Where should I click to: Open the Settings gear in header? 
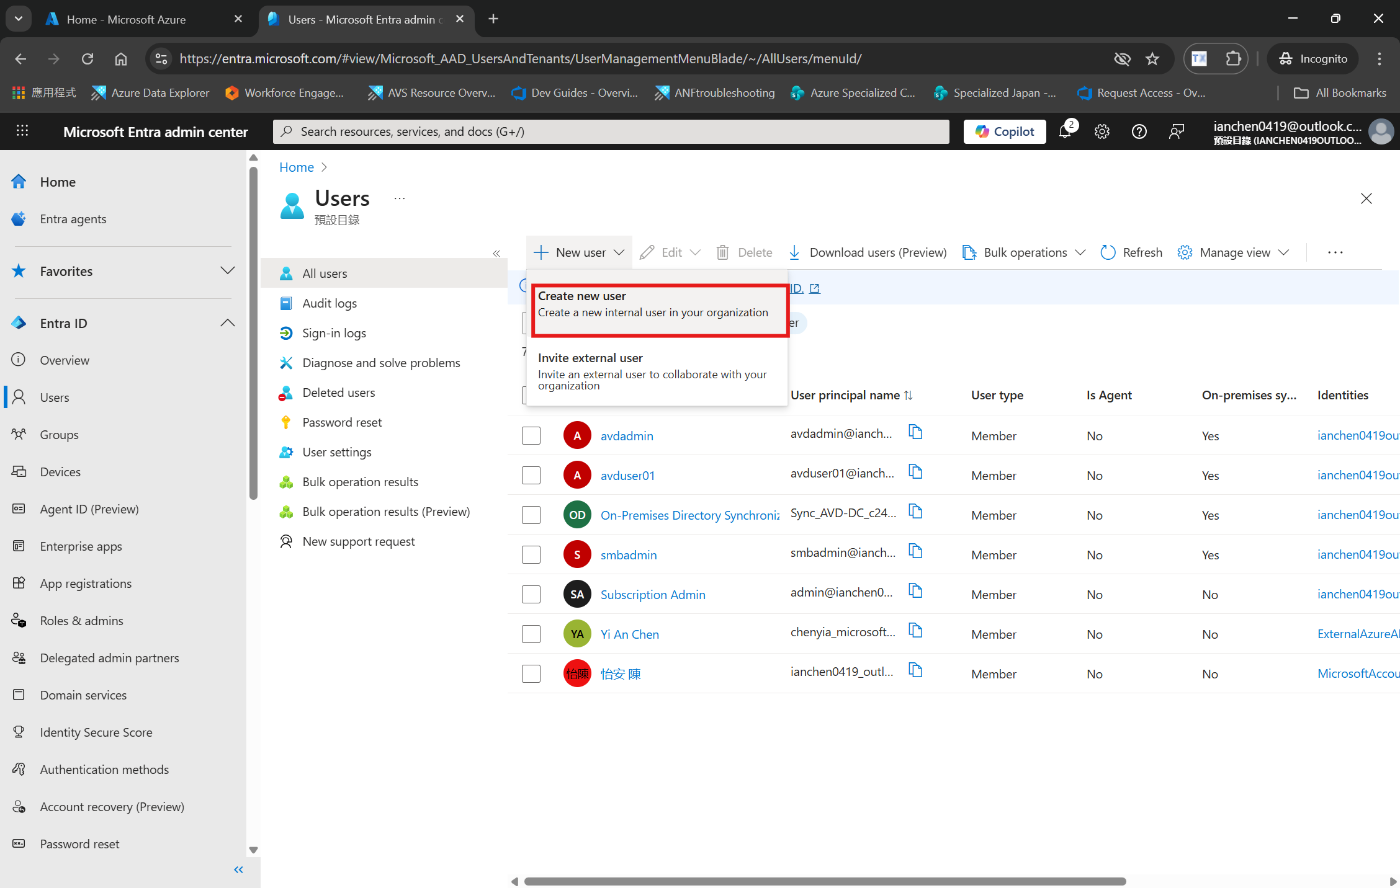[1102, 131]
